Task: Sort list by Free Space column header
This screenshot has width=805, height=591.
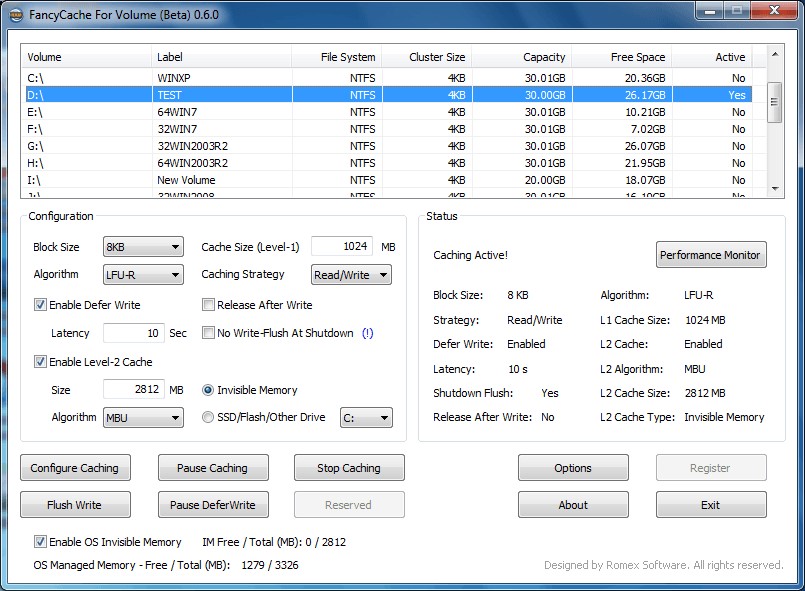Action: [x=619, y=57]
